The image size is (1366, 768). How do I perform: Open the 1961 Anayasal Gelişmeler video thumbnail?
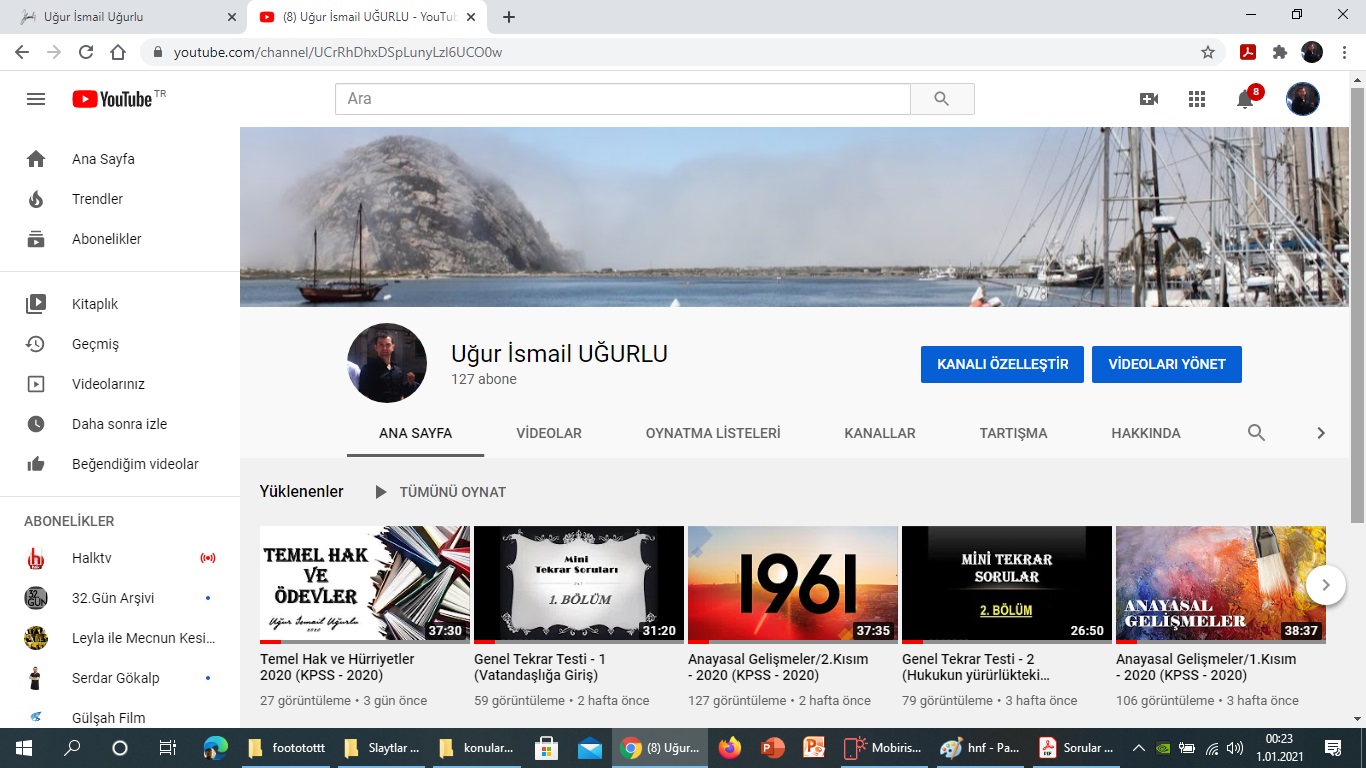tap(792, 584)
